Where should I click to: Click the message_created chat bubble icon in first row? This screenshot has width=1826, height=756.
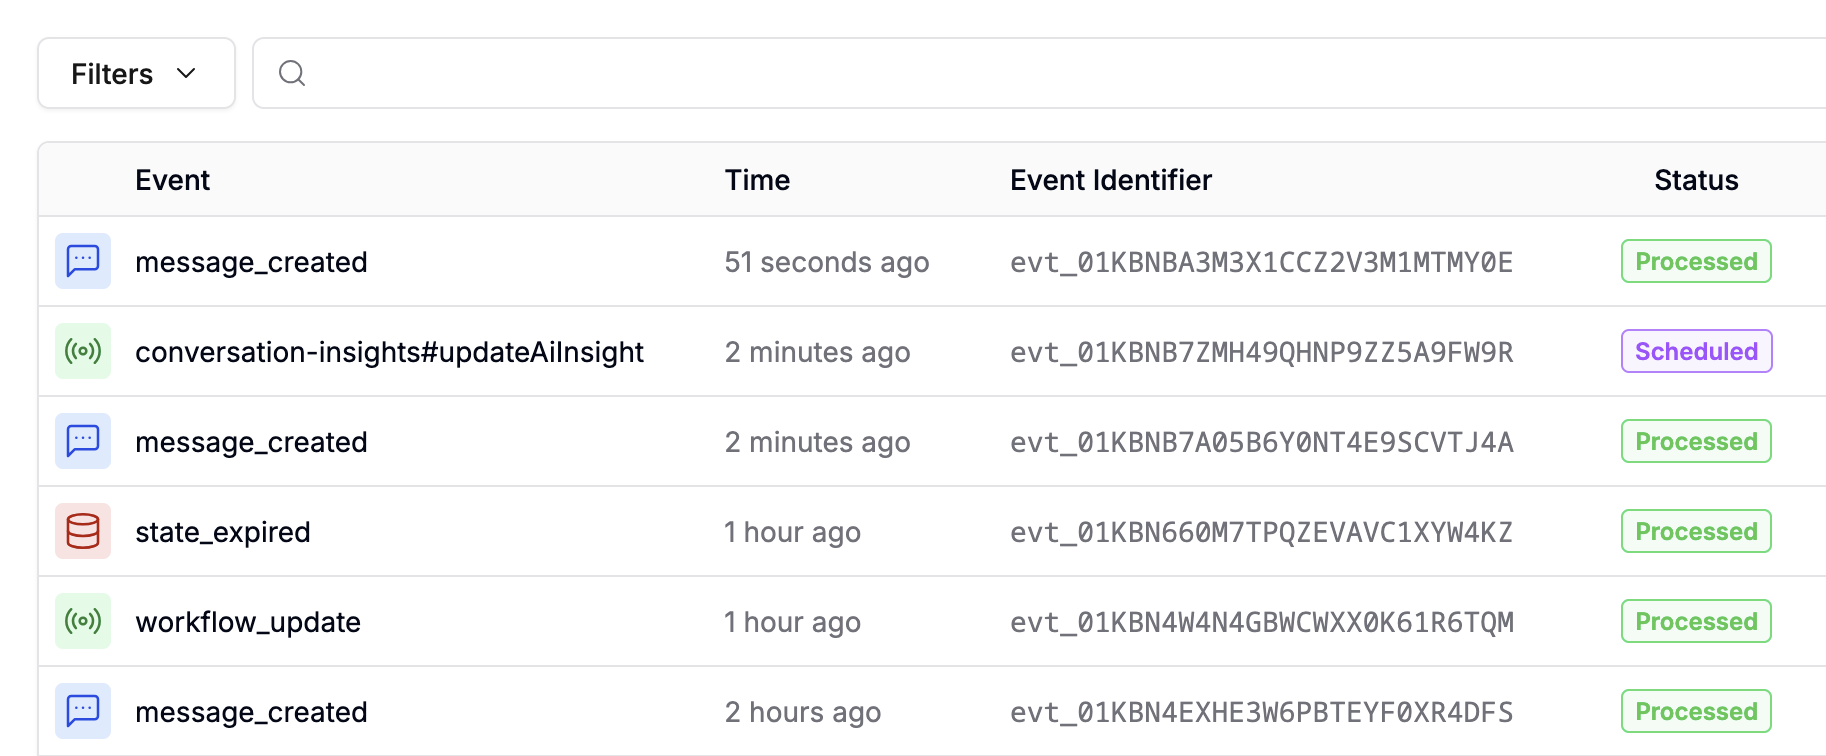click(83, 261)
